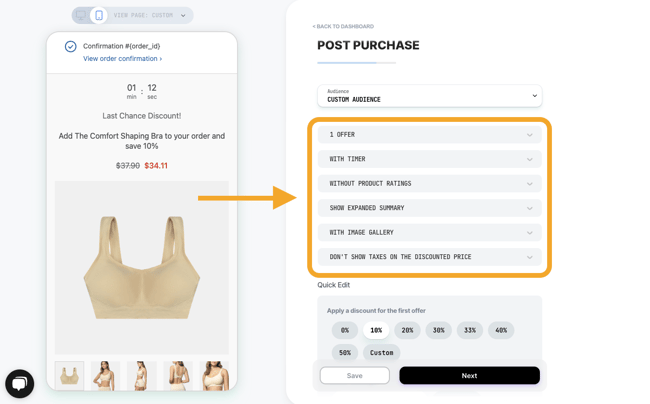The width and height of the screenshot is (650, 404).
Task: Select the 0% discount chip
Action: 345,330
